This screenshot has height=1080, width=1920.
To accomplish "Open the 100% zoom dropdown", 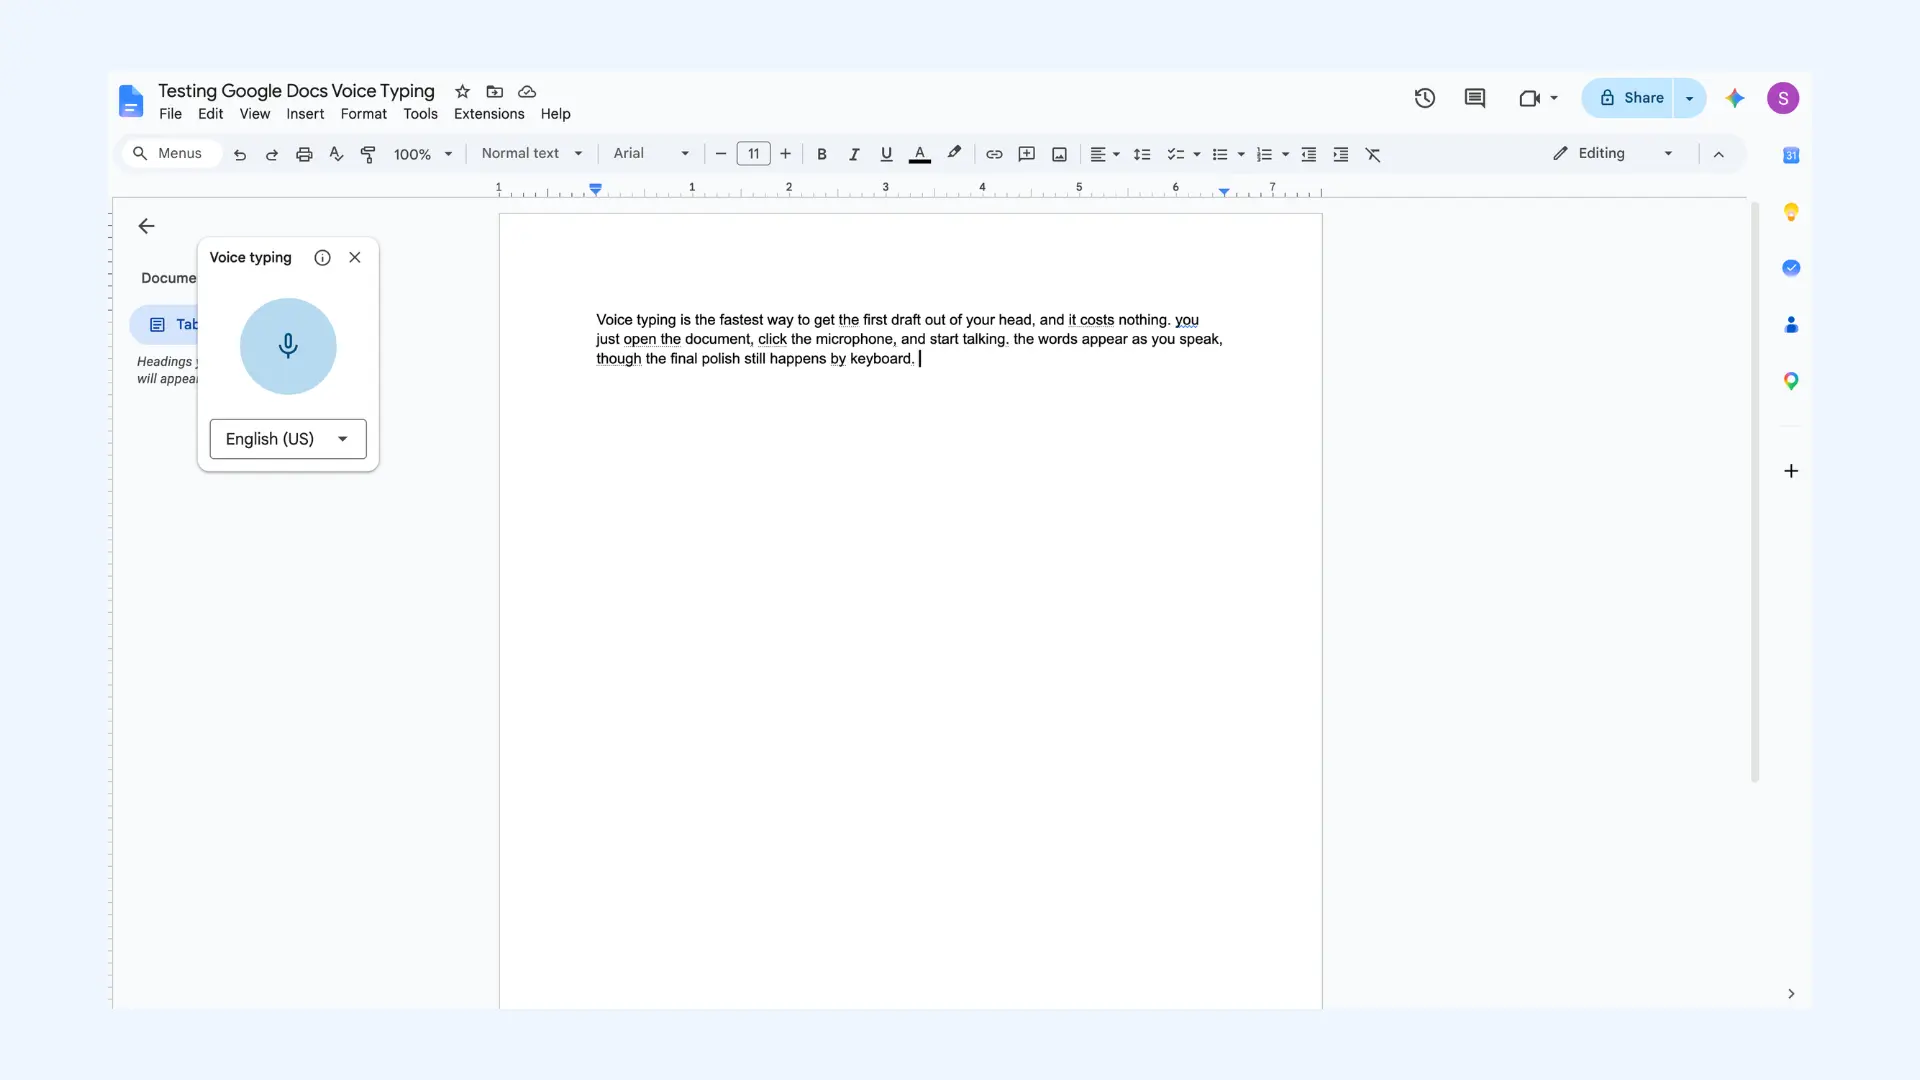I will coord(422,154).
